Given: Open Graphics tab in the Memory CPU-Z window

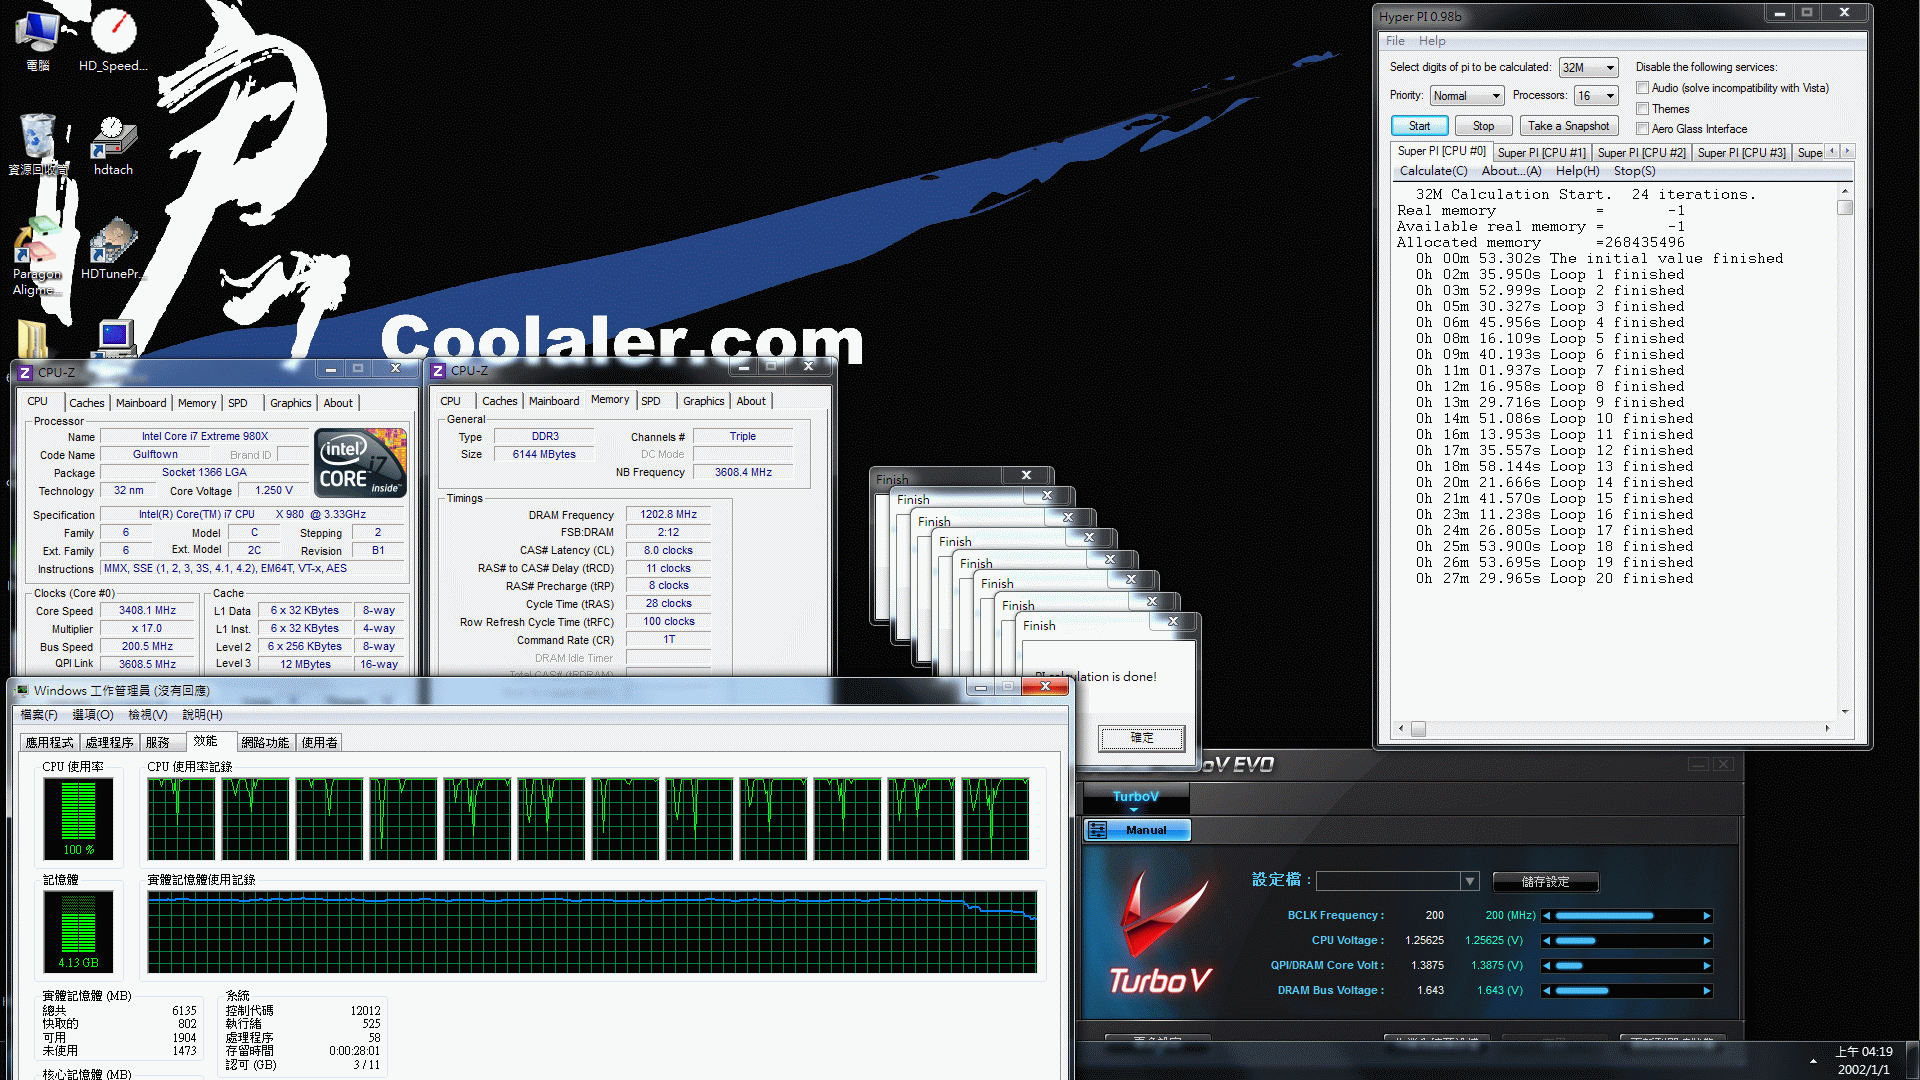Looking at the screenshot, I should tap(704, 401).
